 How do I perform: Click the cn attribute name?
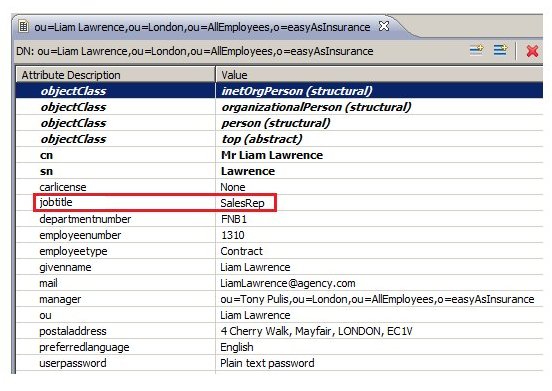46,155
